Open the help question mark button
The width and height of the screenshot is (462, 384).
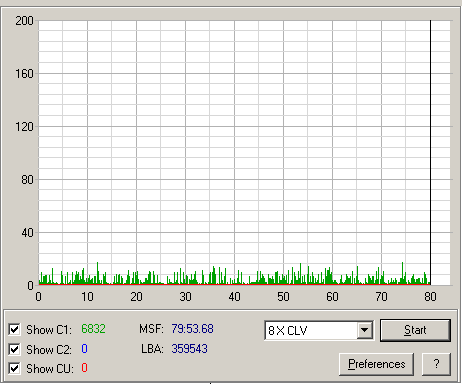click(x=436, y=364)
